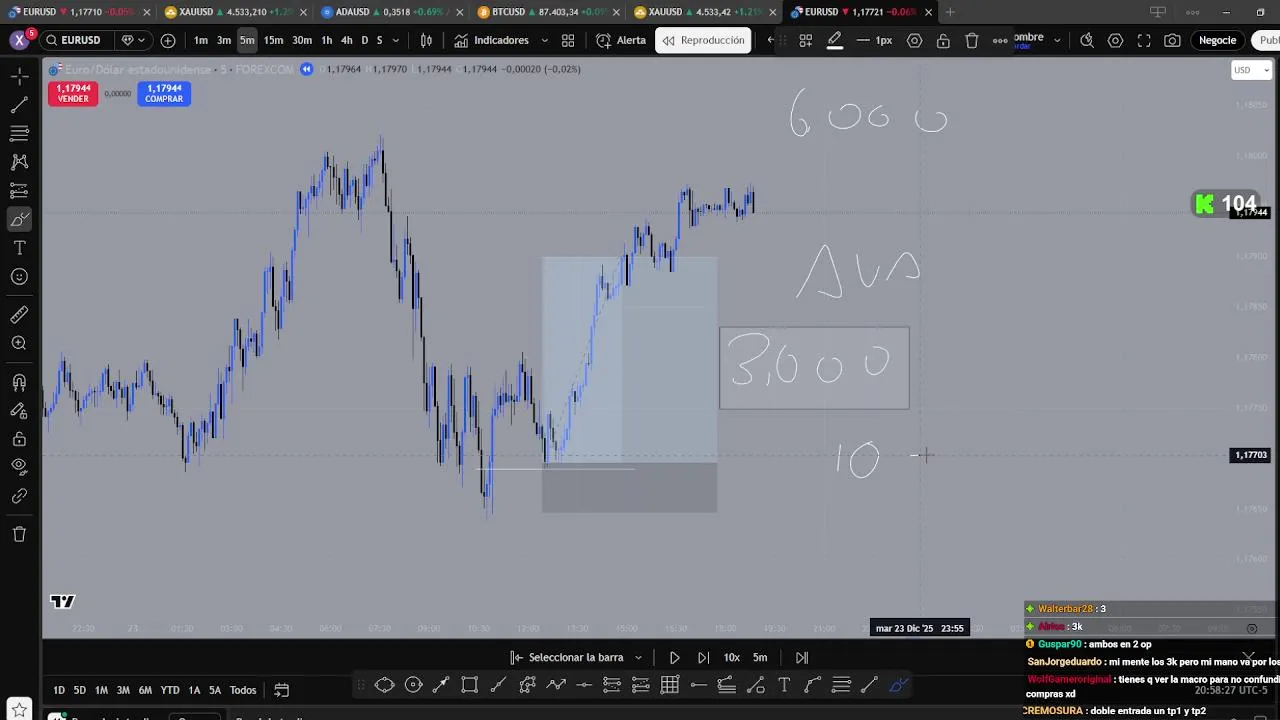Take a chart snapshot with the camera icon
This screenshot has width=1280, height=720.
click(x=1172, y=40)
